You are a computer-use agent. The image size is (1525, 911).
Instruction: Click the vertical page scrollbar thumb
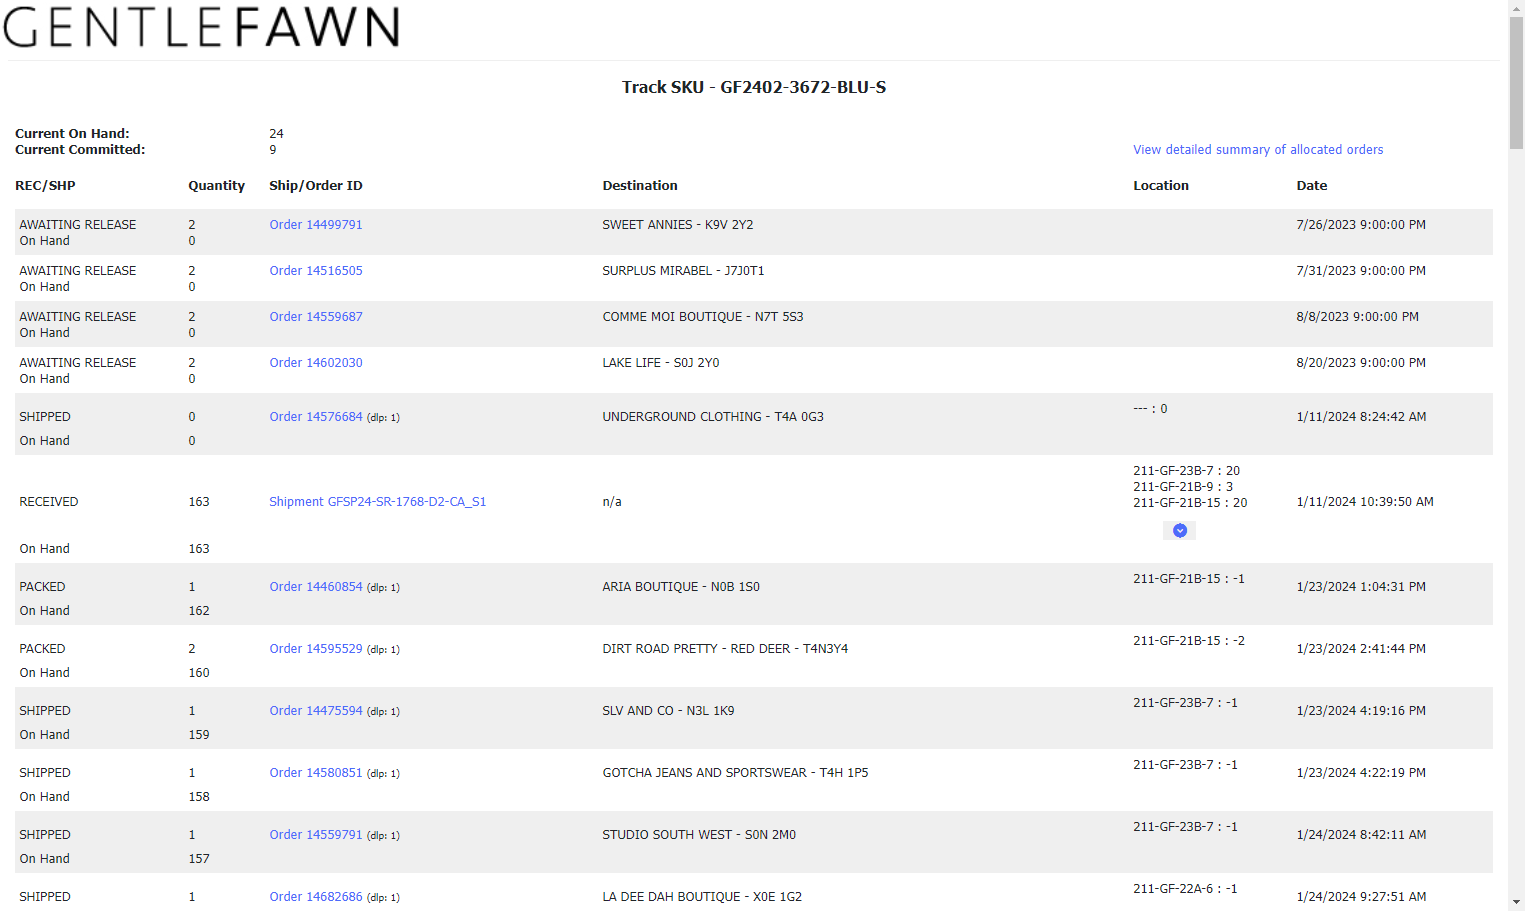(x=1516, y=82)
